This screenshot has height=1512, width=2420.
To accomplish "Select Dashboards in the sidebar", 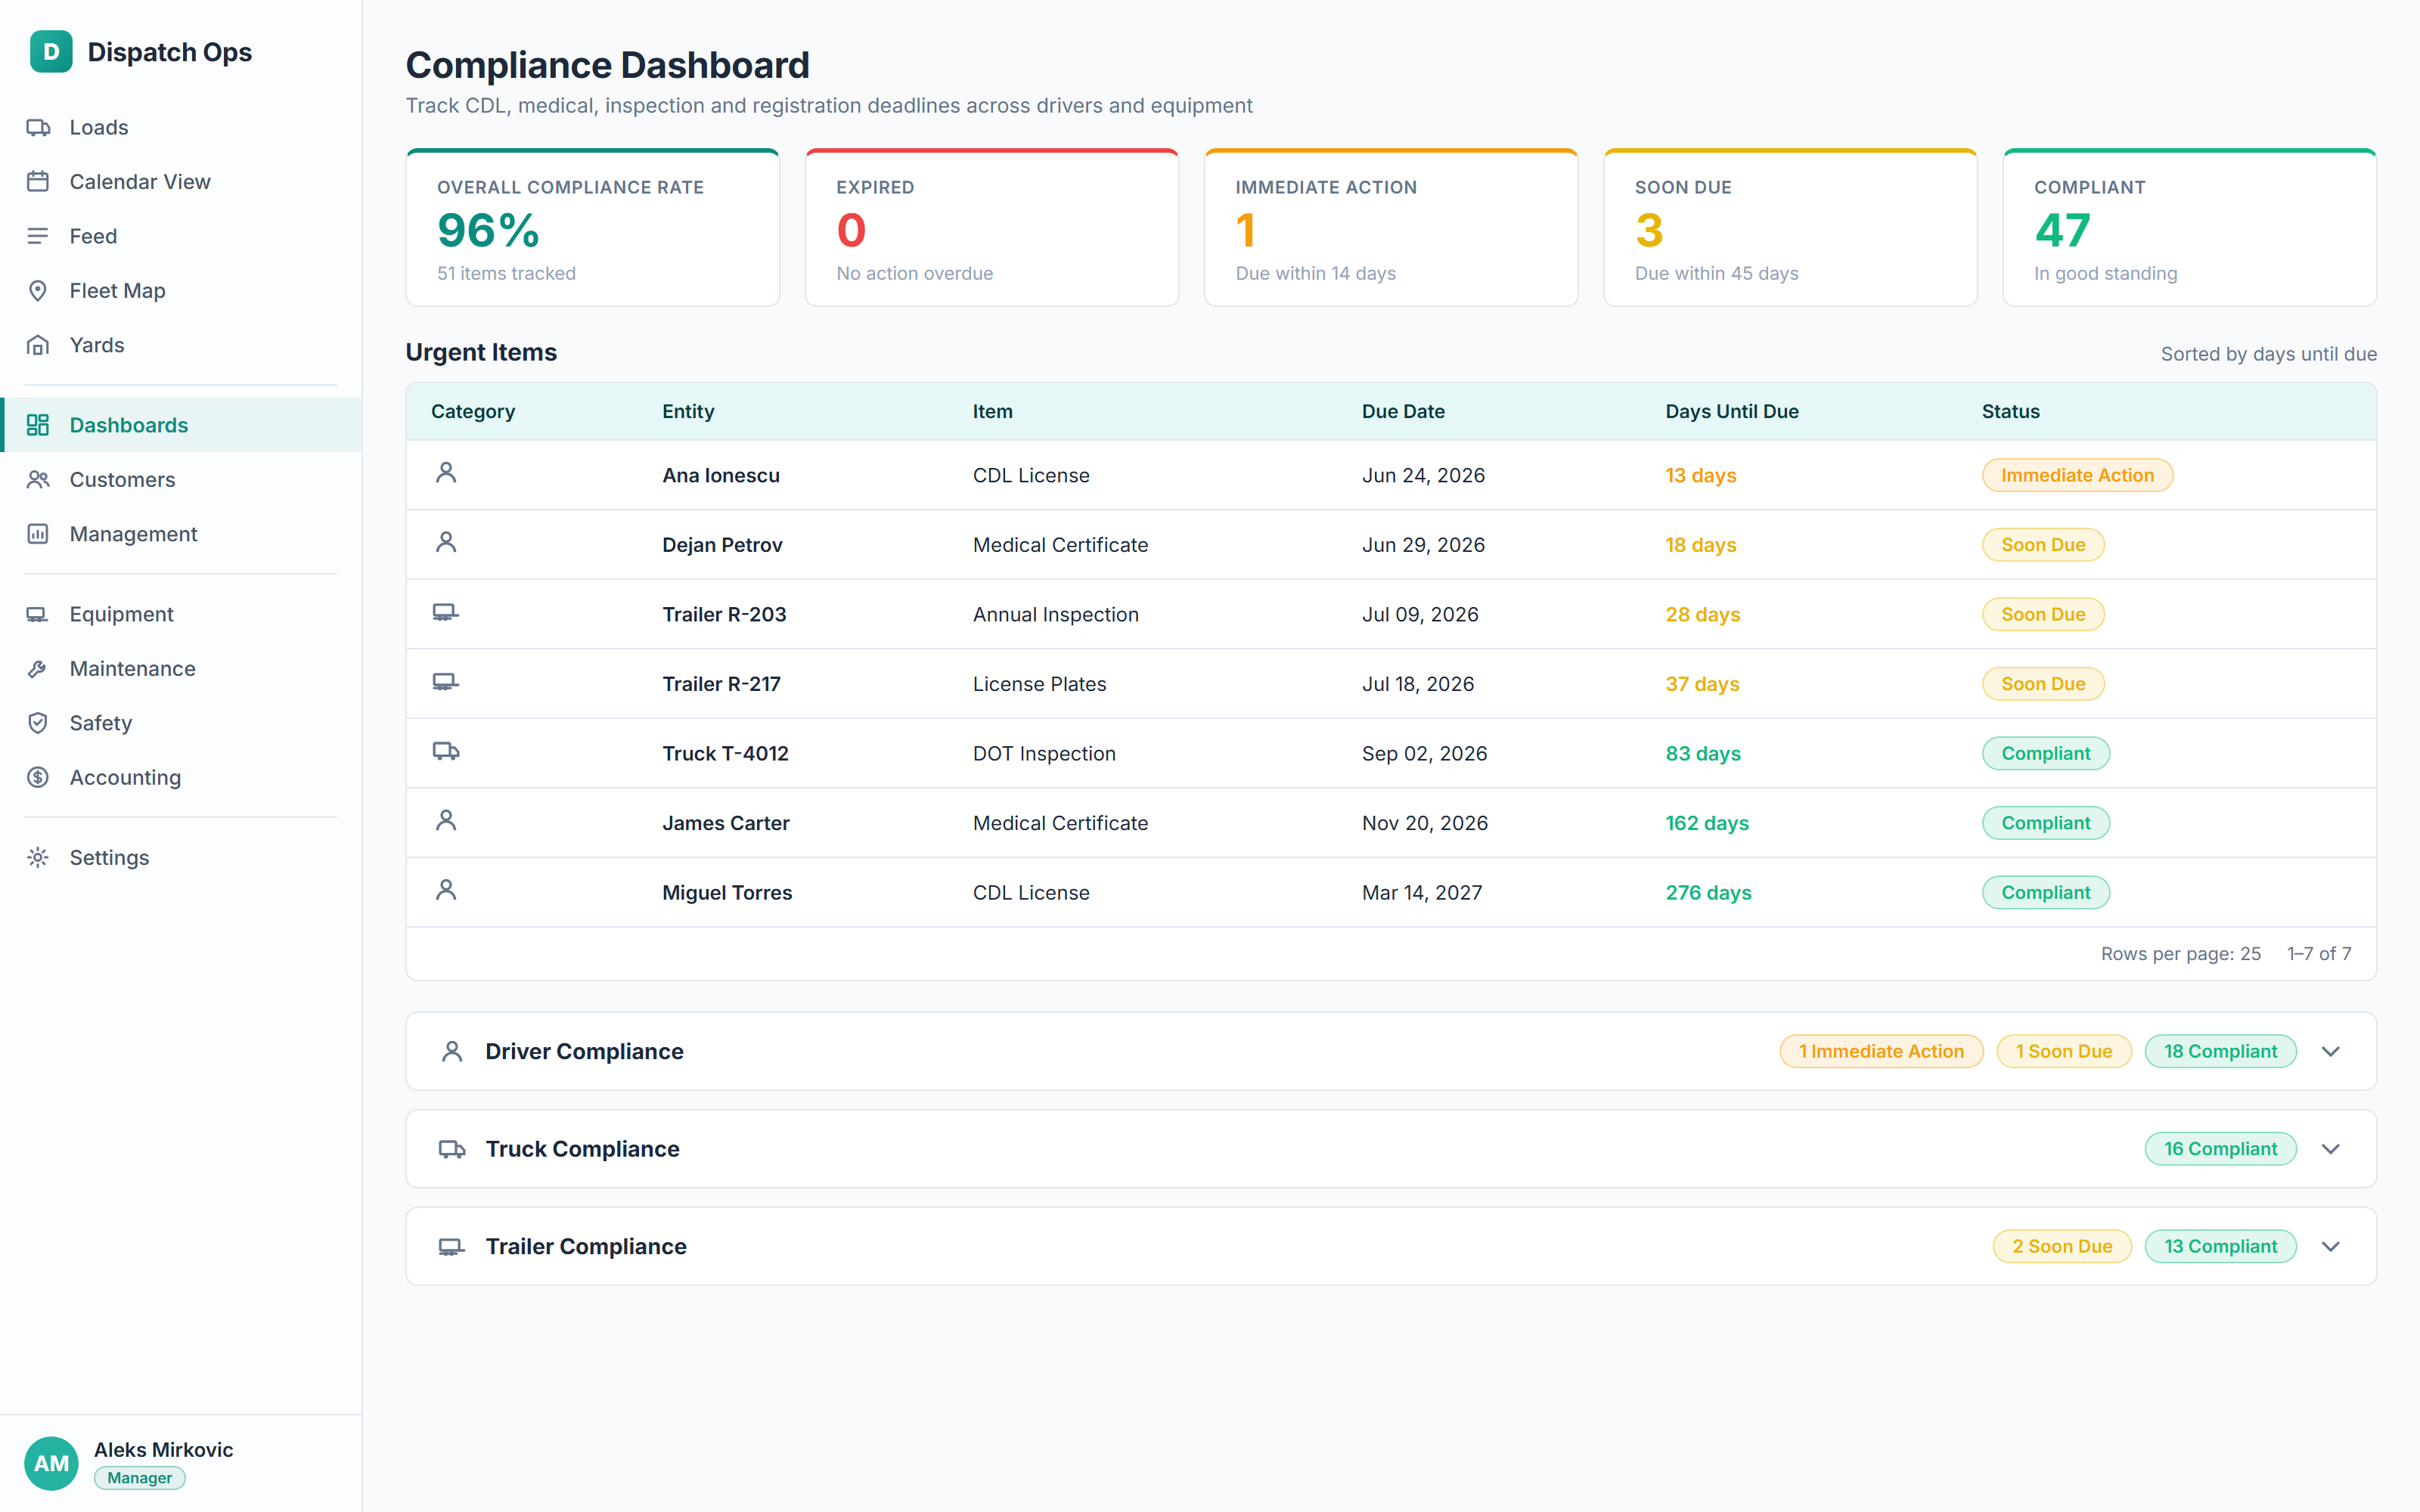I will [x=181, y=425].
